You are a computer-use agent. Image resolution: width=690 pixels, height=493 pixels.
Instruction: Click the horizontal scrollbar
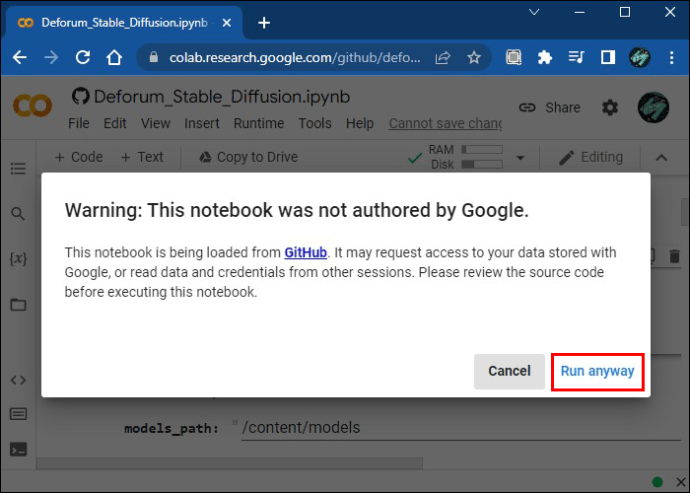230,463
